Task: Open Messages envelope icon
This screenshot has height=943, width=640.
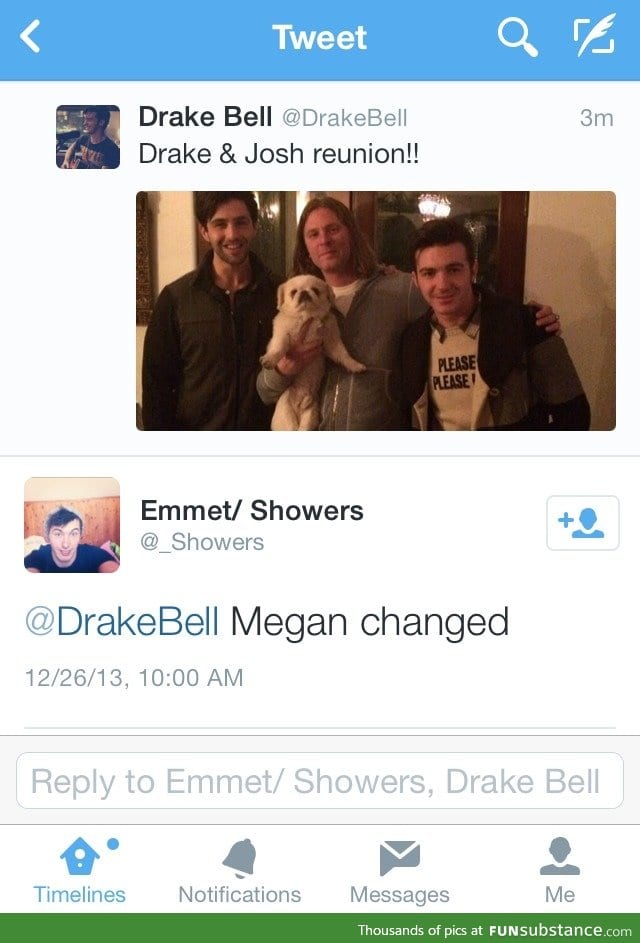Action: (x=399, y=858)
